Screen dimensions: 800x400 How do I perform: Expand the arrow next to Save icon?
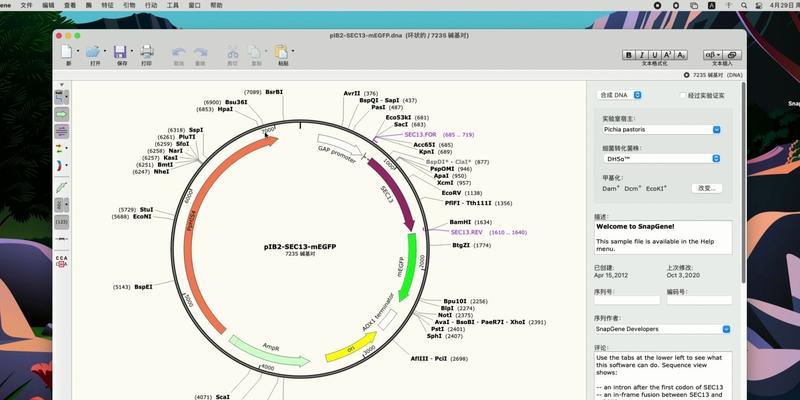[132, 51]
